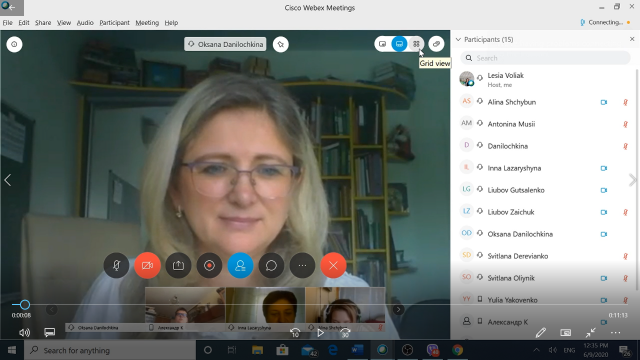Viewport: 640px width, 360px height.
Task: Open the Audio menu
Action: pyautogui.click(x=85, y=23)
